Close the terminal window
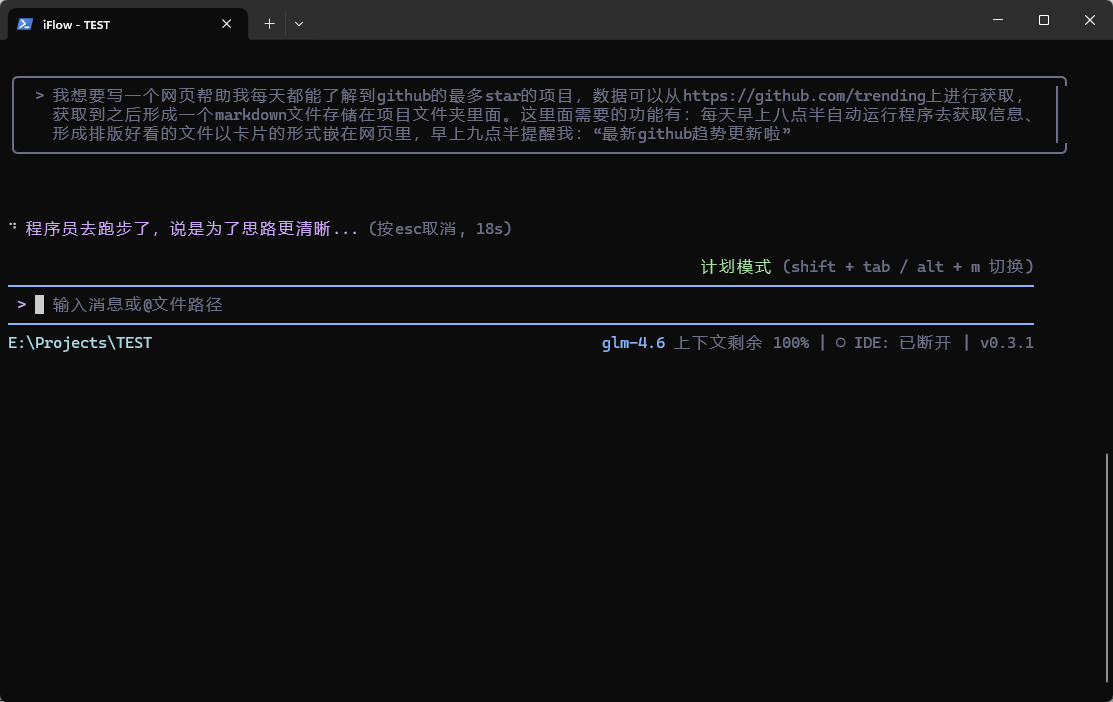This screenshot has height=702, width=1113. (1089, 20)
